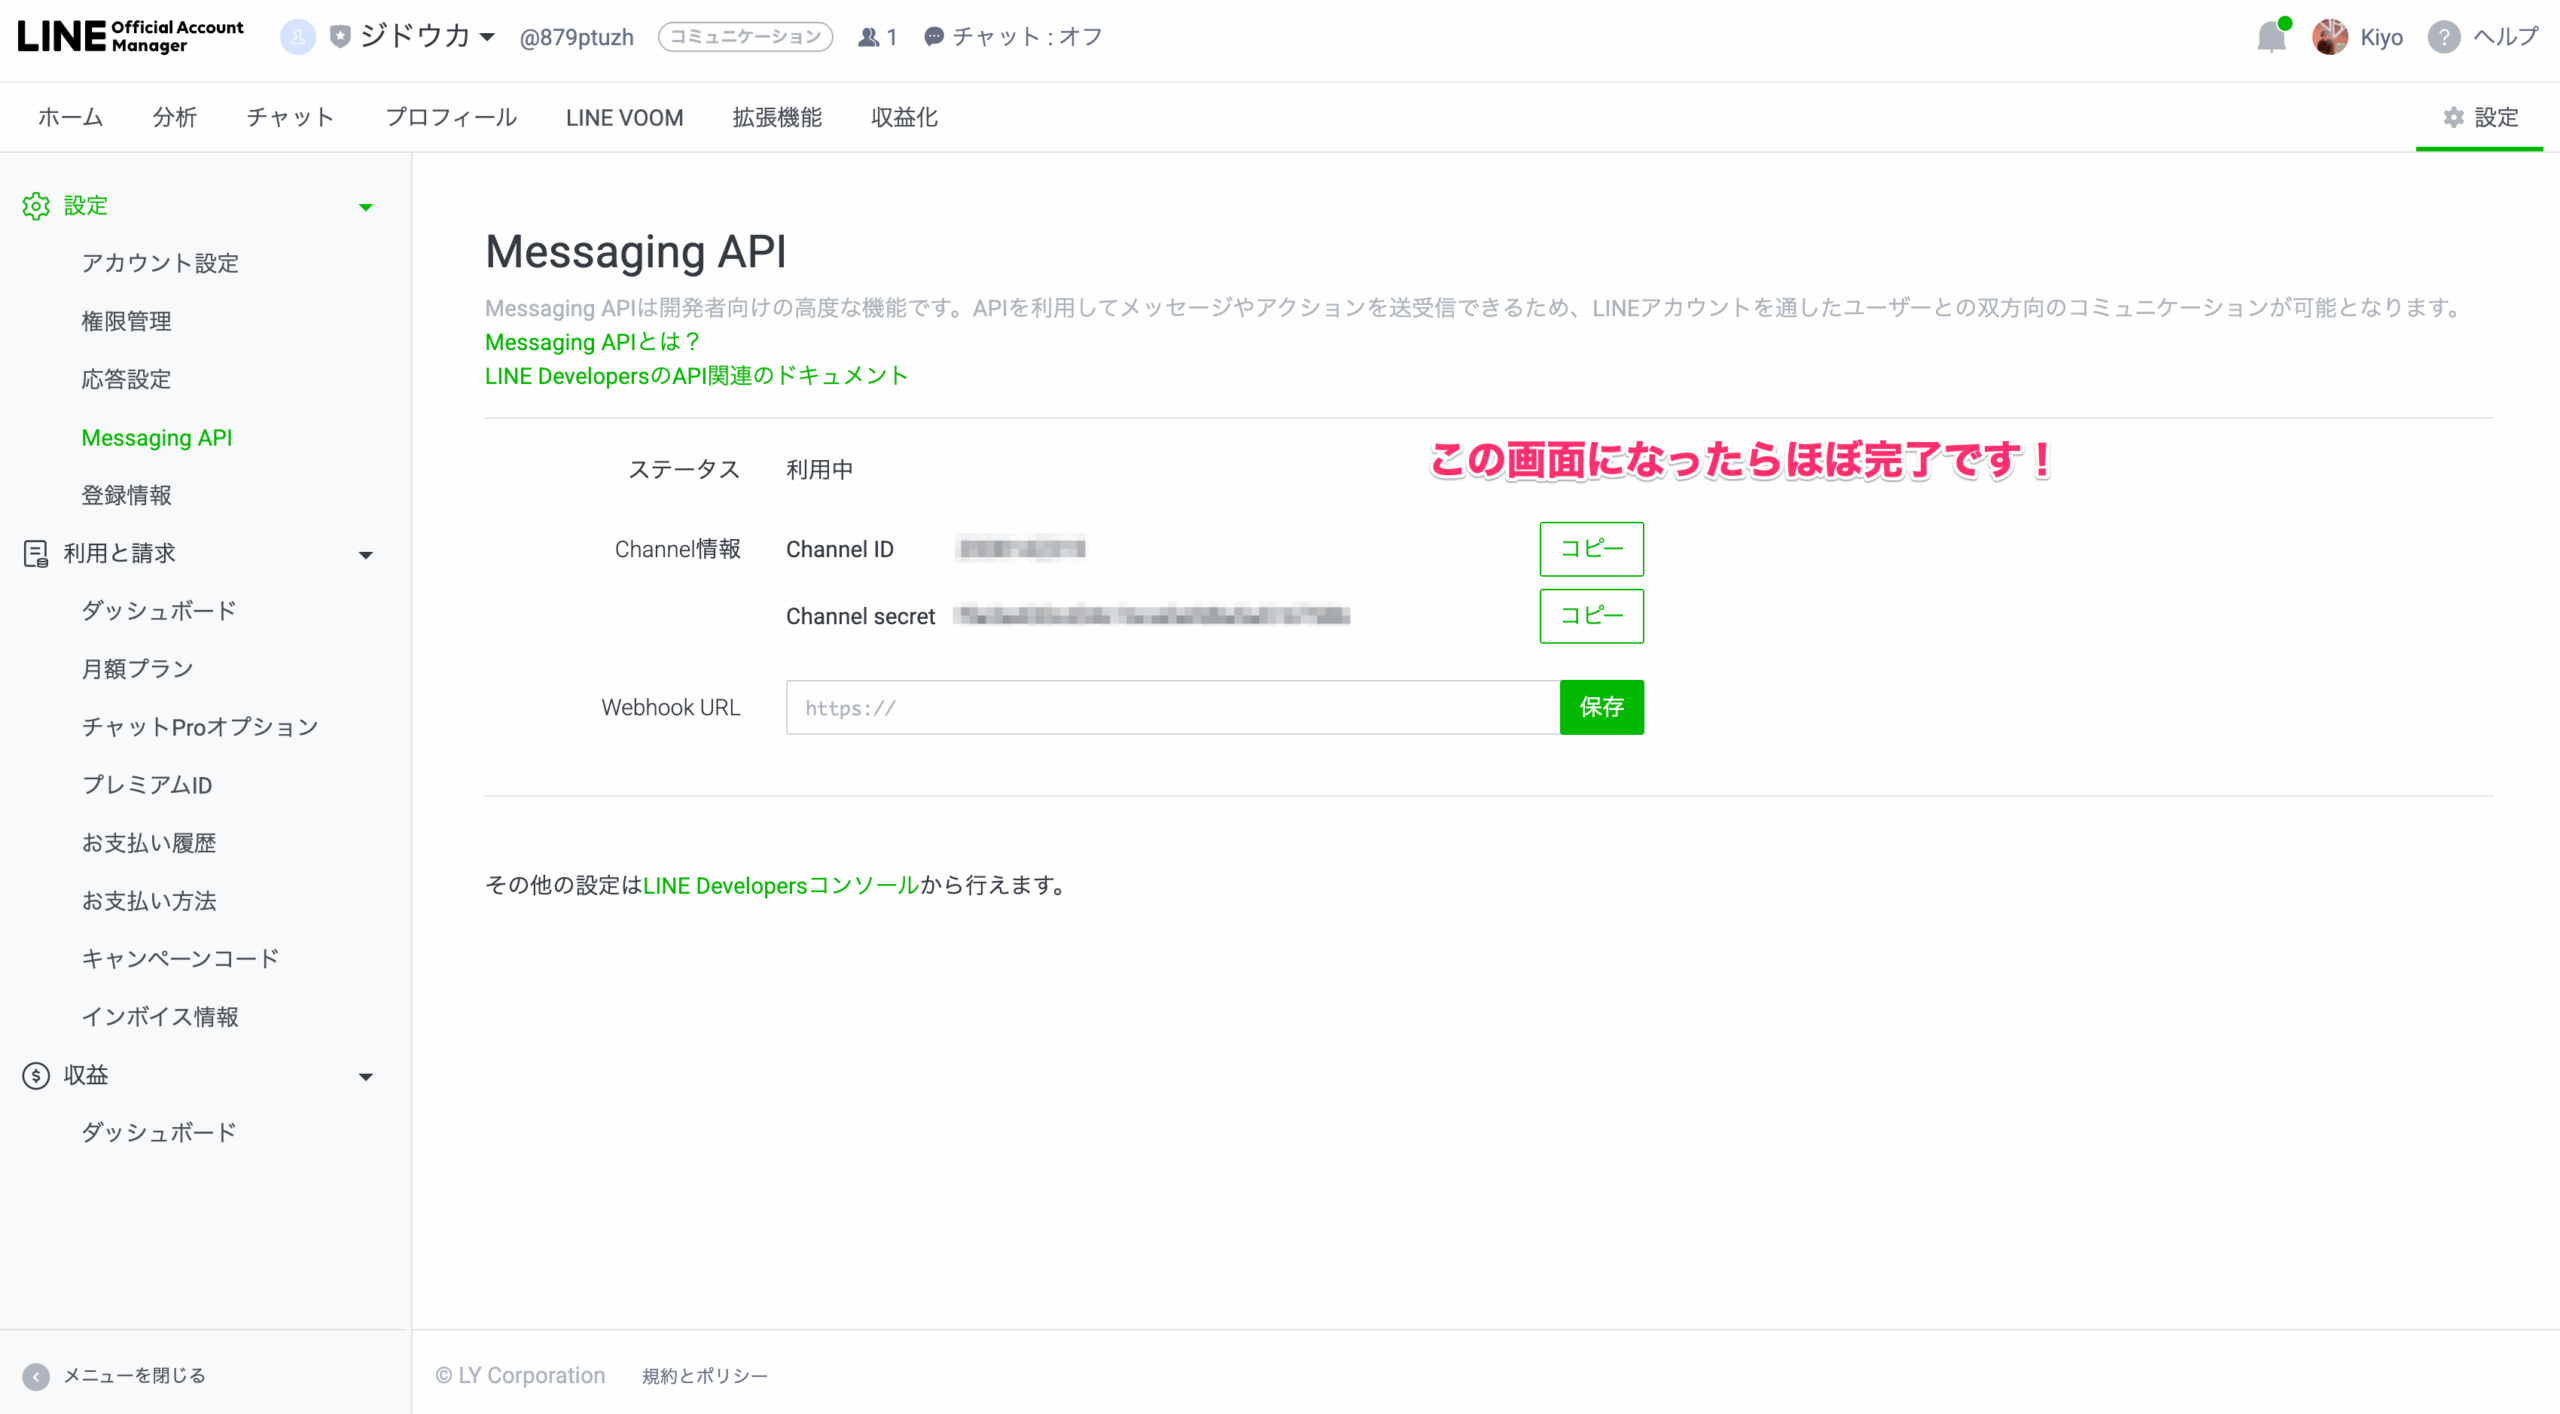Image resolution: width=2560 pixels, height=1414 pixels.
Task: Copy the Channel ID
Action: click(1591, 549)
